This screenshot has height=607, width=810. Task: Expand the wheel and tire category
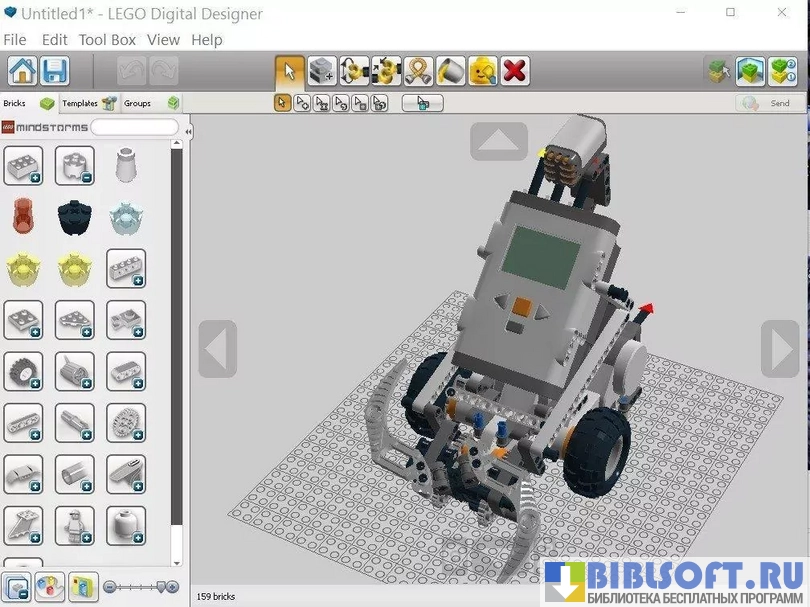23,371
